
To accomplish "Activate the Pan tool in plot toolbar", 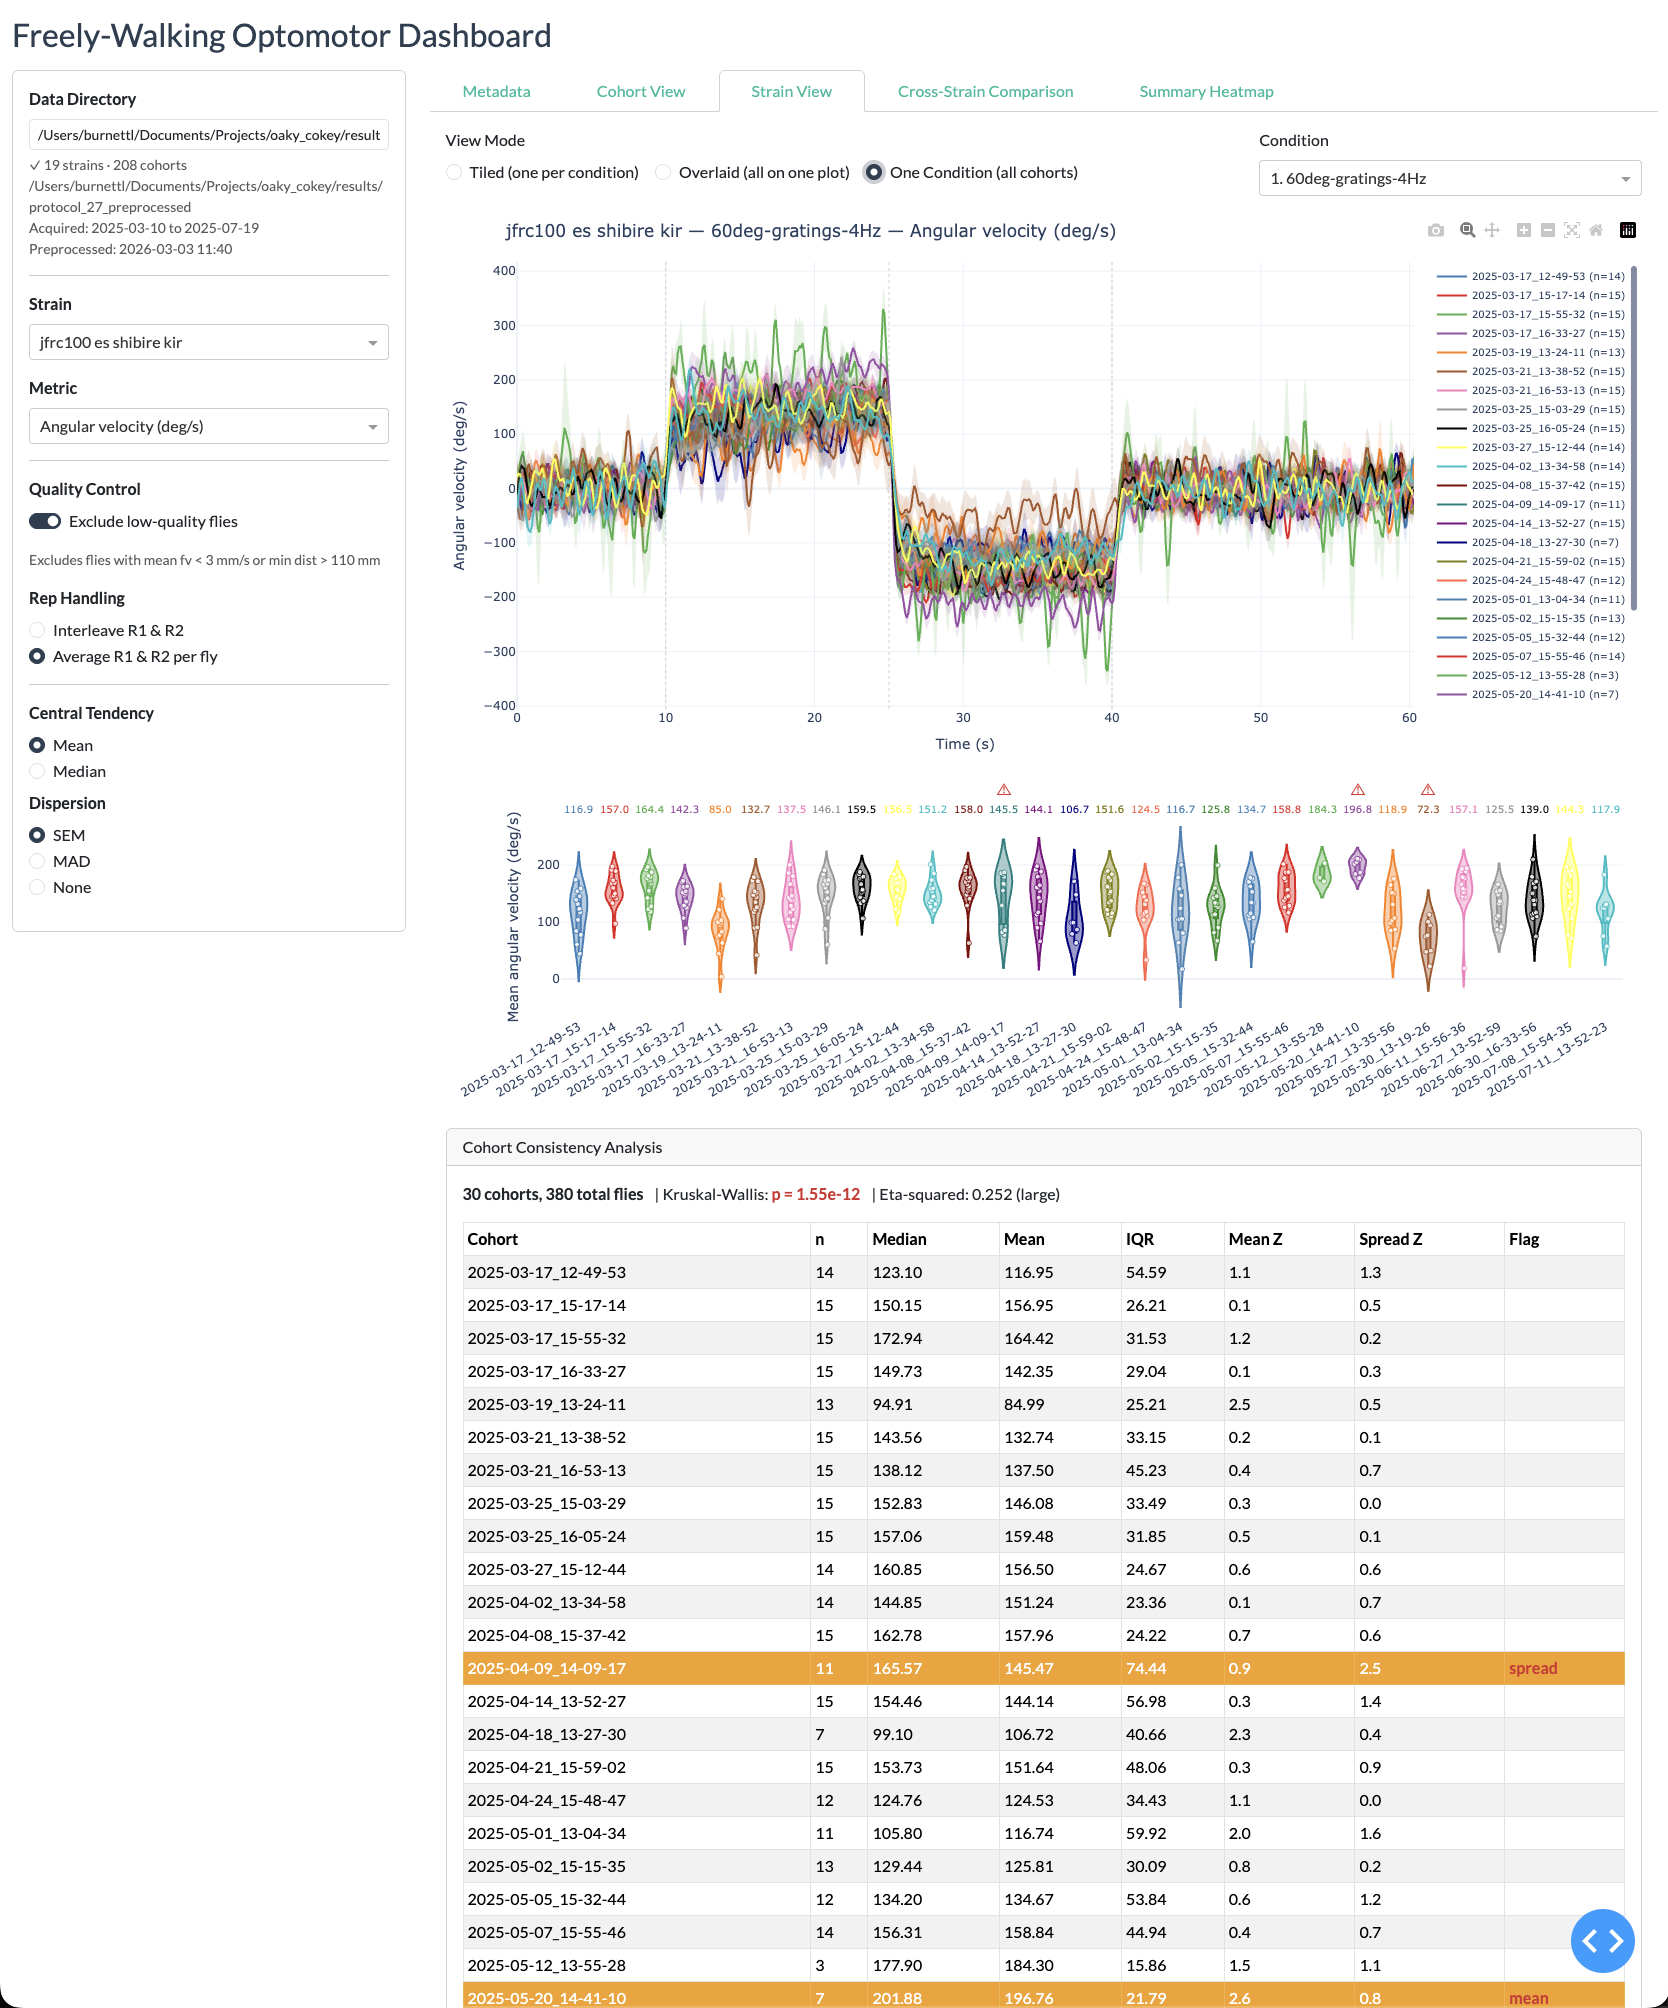I will point(1492,230).
